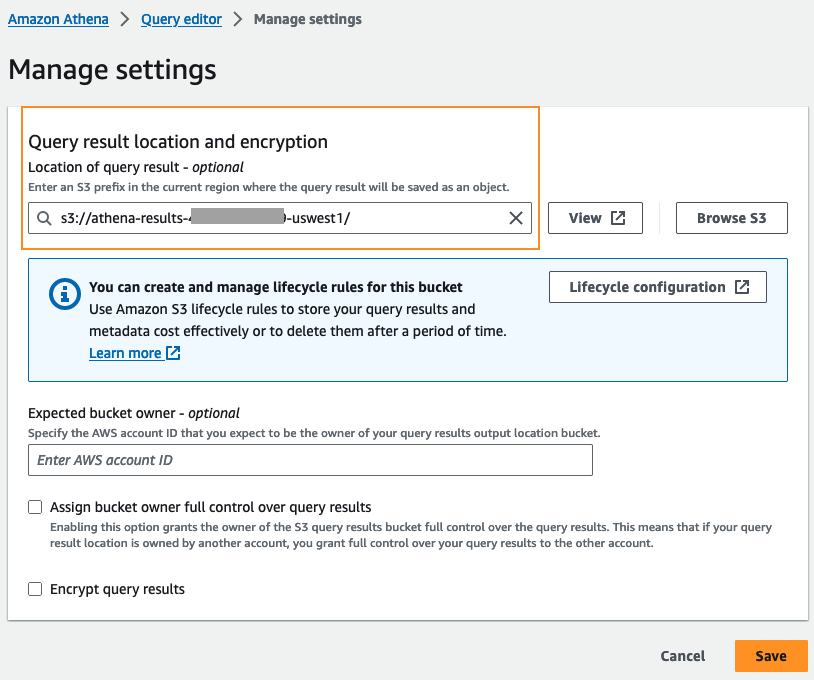Screen dimensions: 814x680
Task: Cancel the settings changes
Action: [683, 656]
